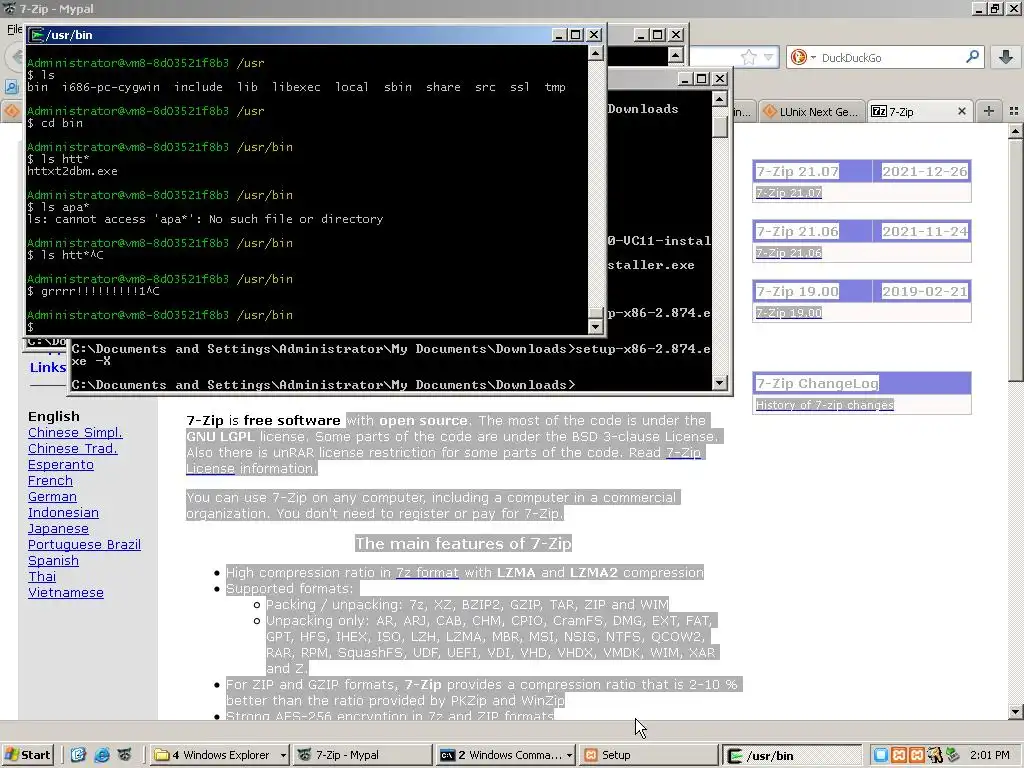This screenshot has height=768, width=1024.
Task: Open the 7-Zip 21.07 news link
Action: (788, 193)
